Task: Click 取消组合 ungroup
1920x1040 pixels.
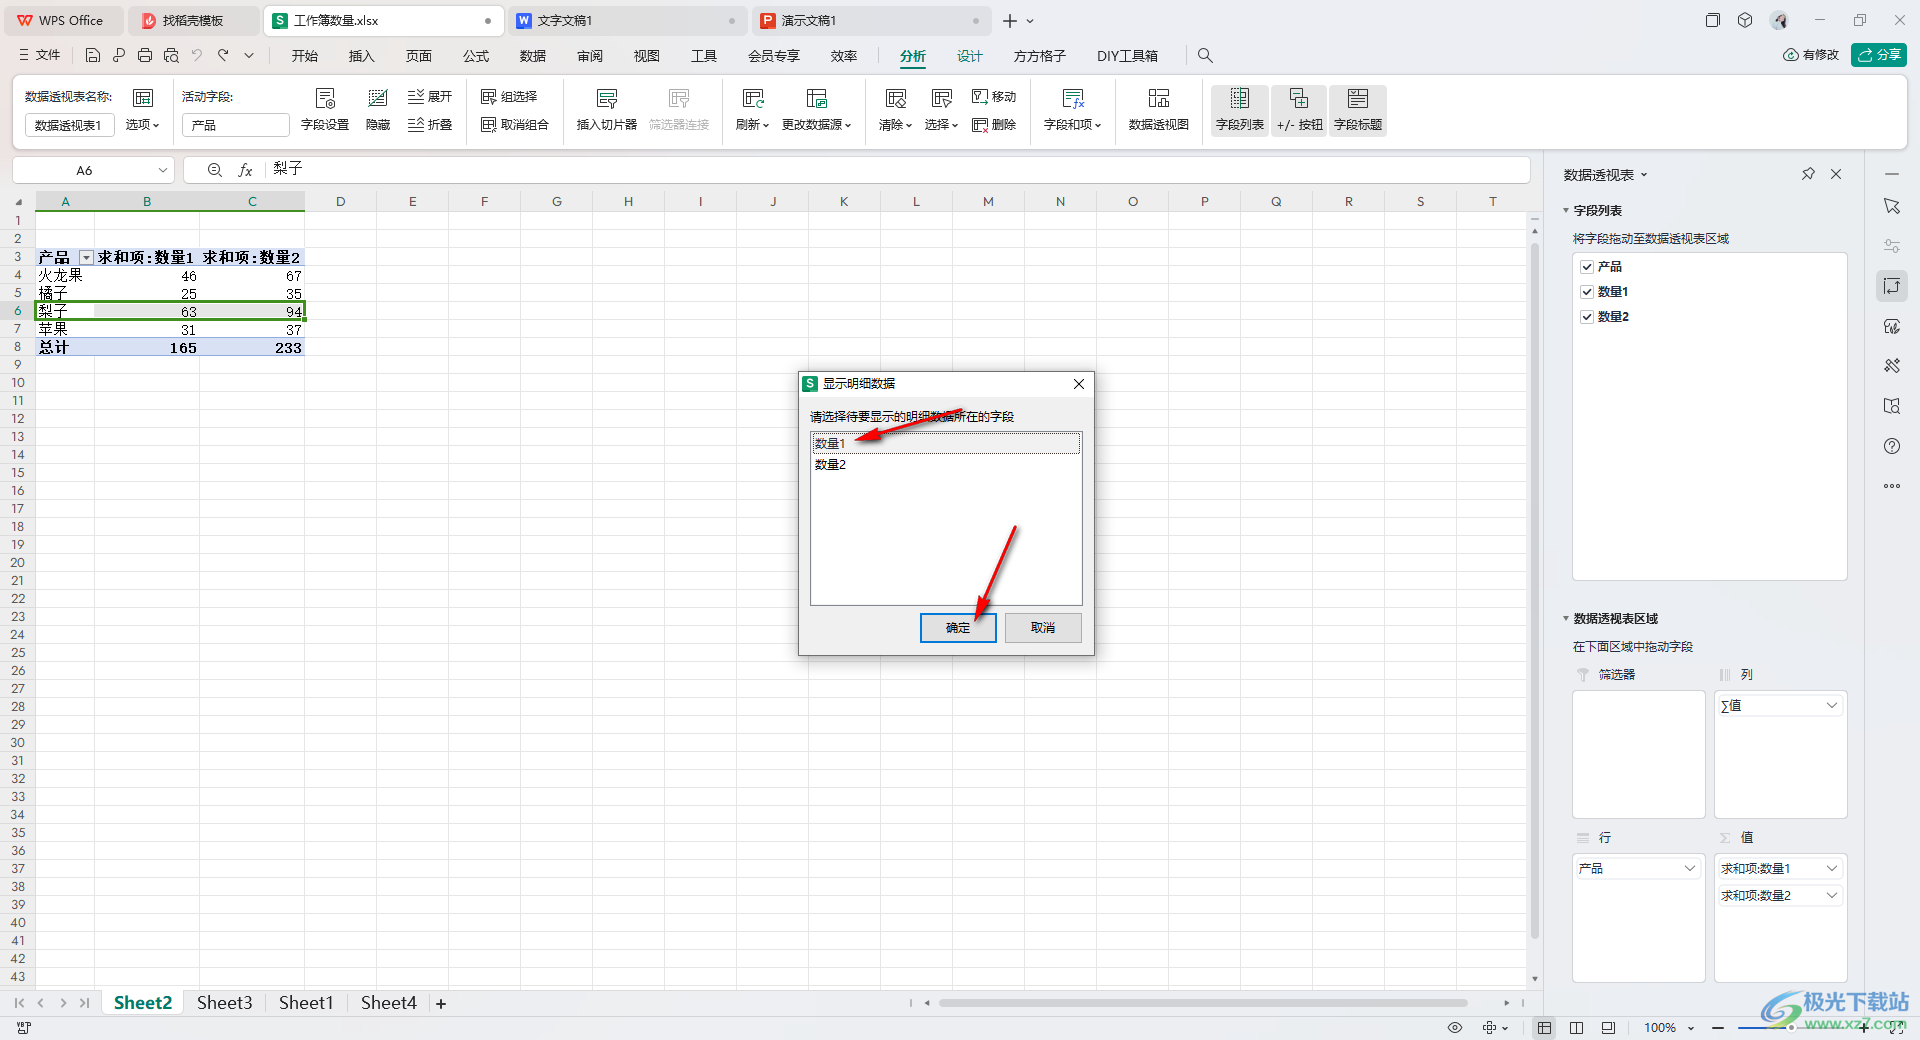Action: (x=515, y=125)
